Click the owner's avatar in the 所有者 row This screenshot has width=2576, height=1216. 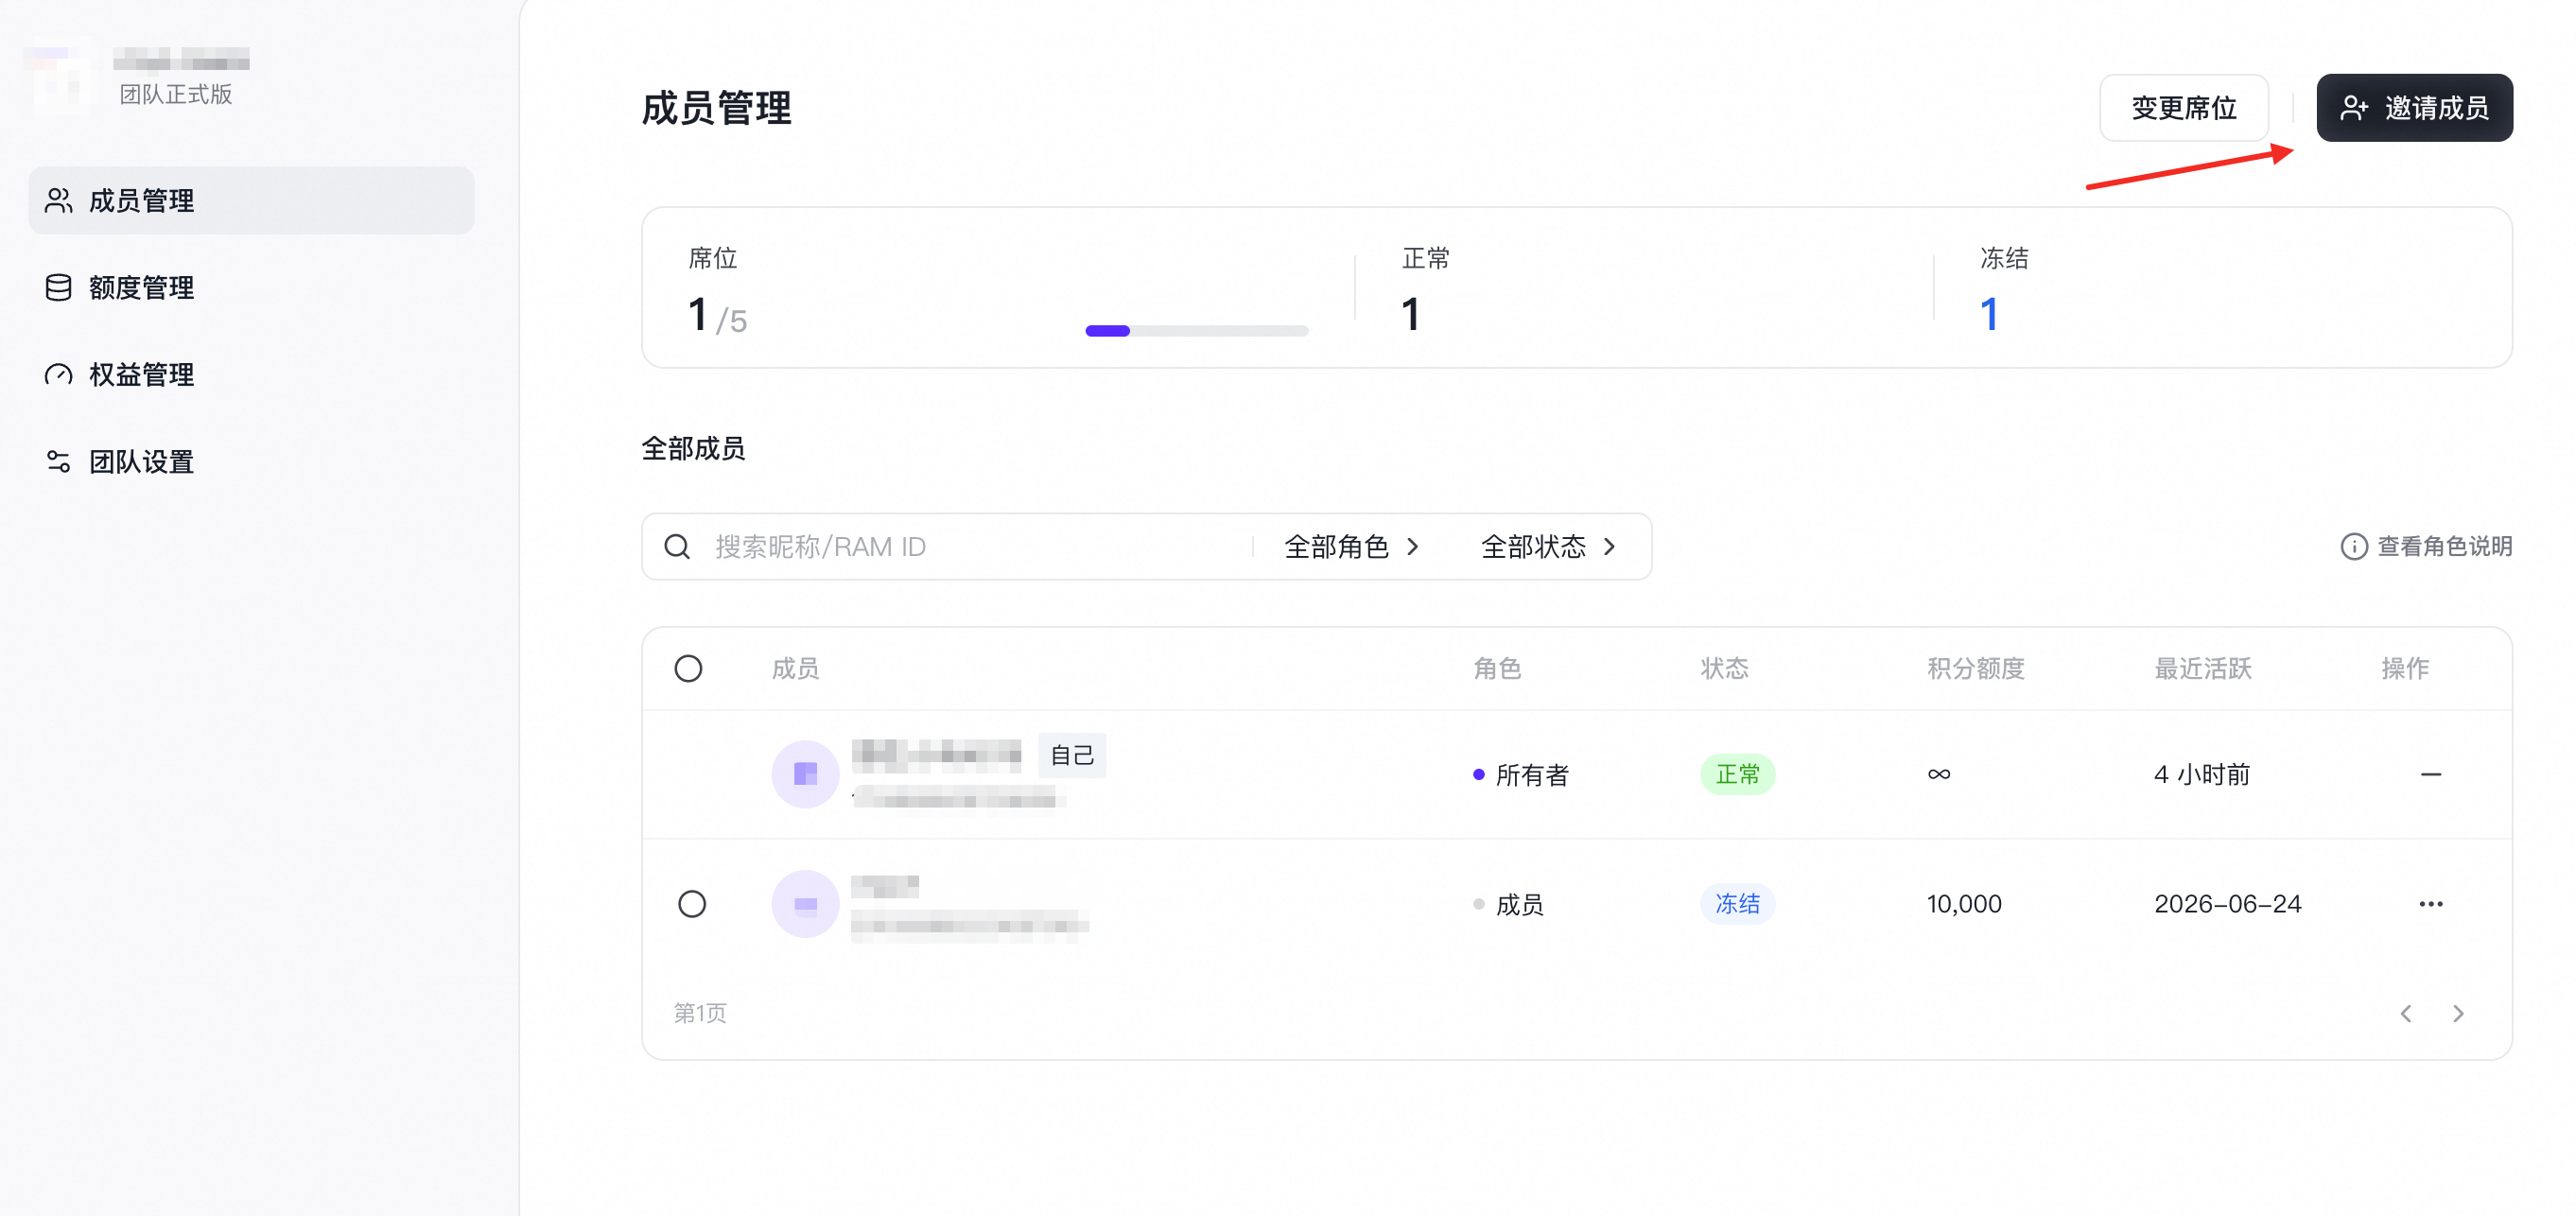pos(805,774)
